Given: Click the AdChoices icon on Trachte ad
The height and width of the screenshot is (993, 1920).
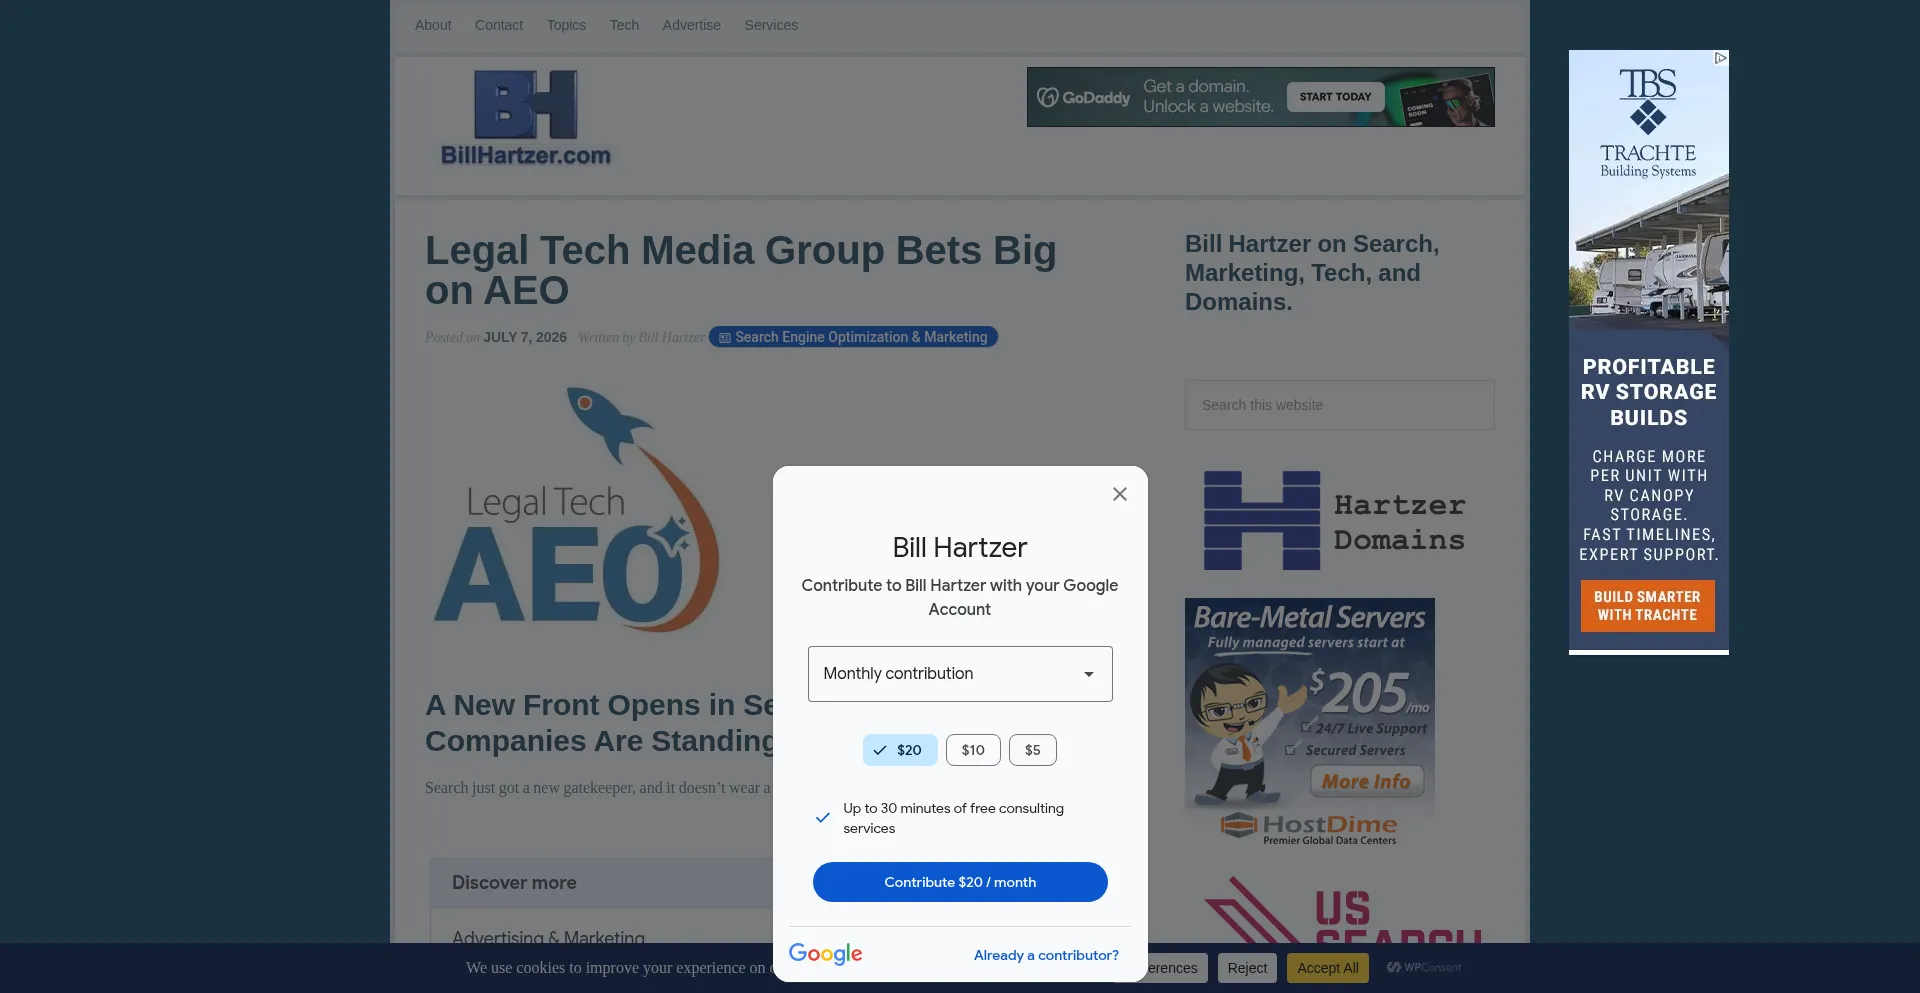Looking at the screenshot, I should (1720, 58).
